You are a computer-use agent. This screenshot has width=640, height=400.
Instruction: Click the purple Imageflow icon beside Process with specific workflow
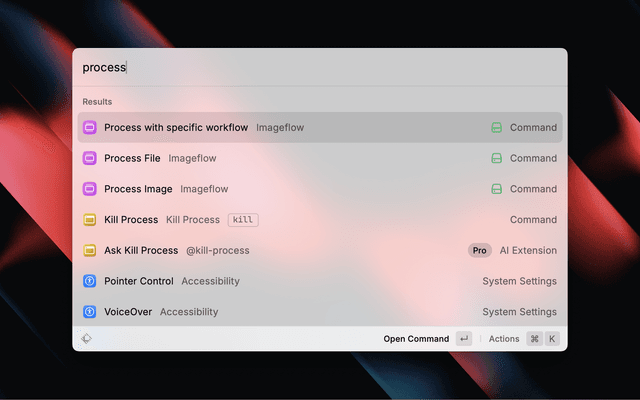(89, 128)
